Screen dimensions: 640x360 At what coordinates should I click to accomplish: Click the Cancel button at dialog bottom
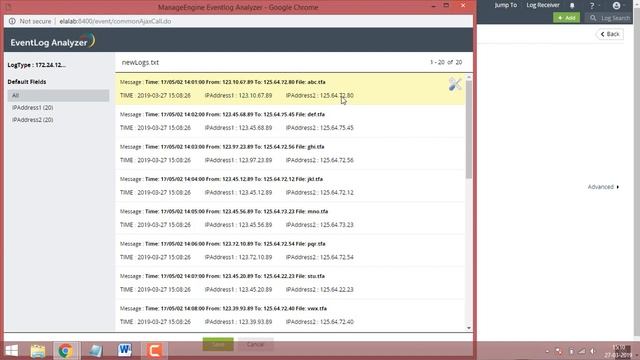click(256, 344)
